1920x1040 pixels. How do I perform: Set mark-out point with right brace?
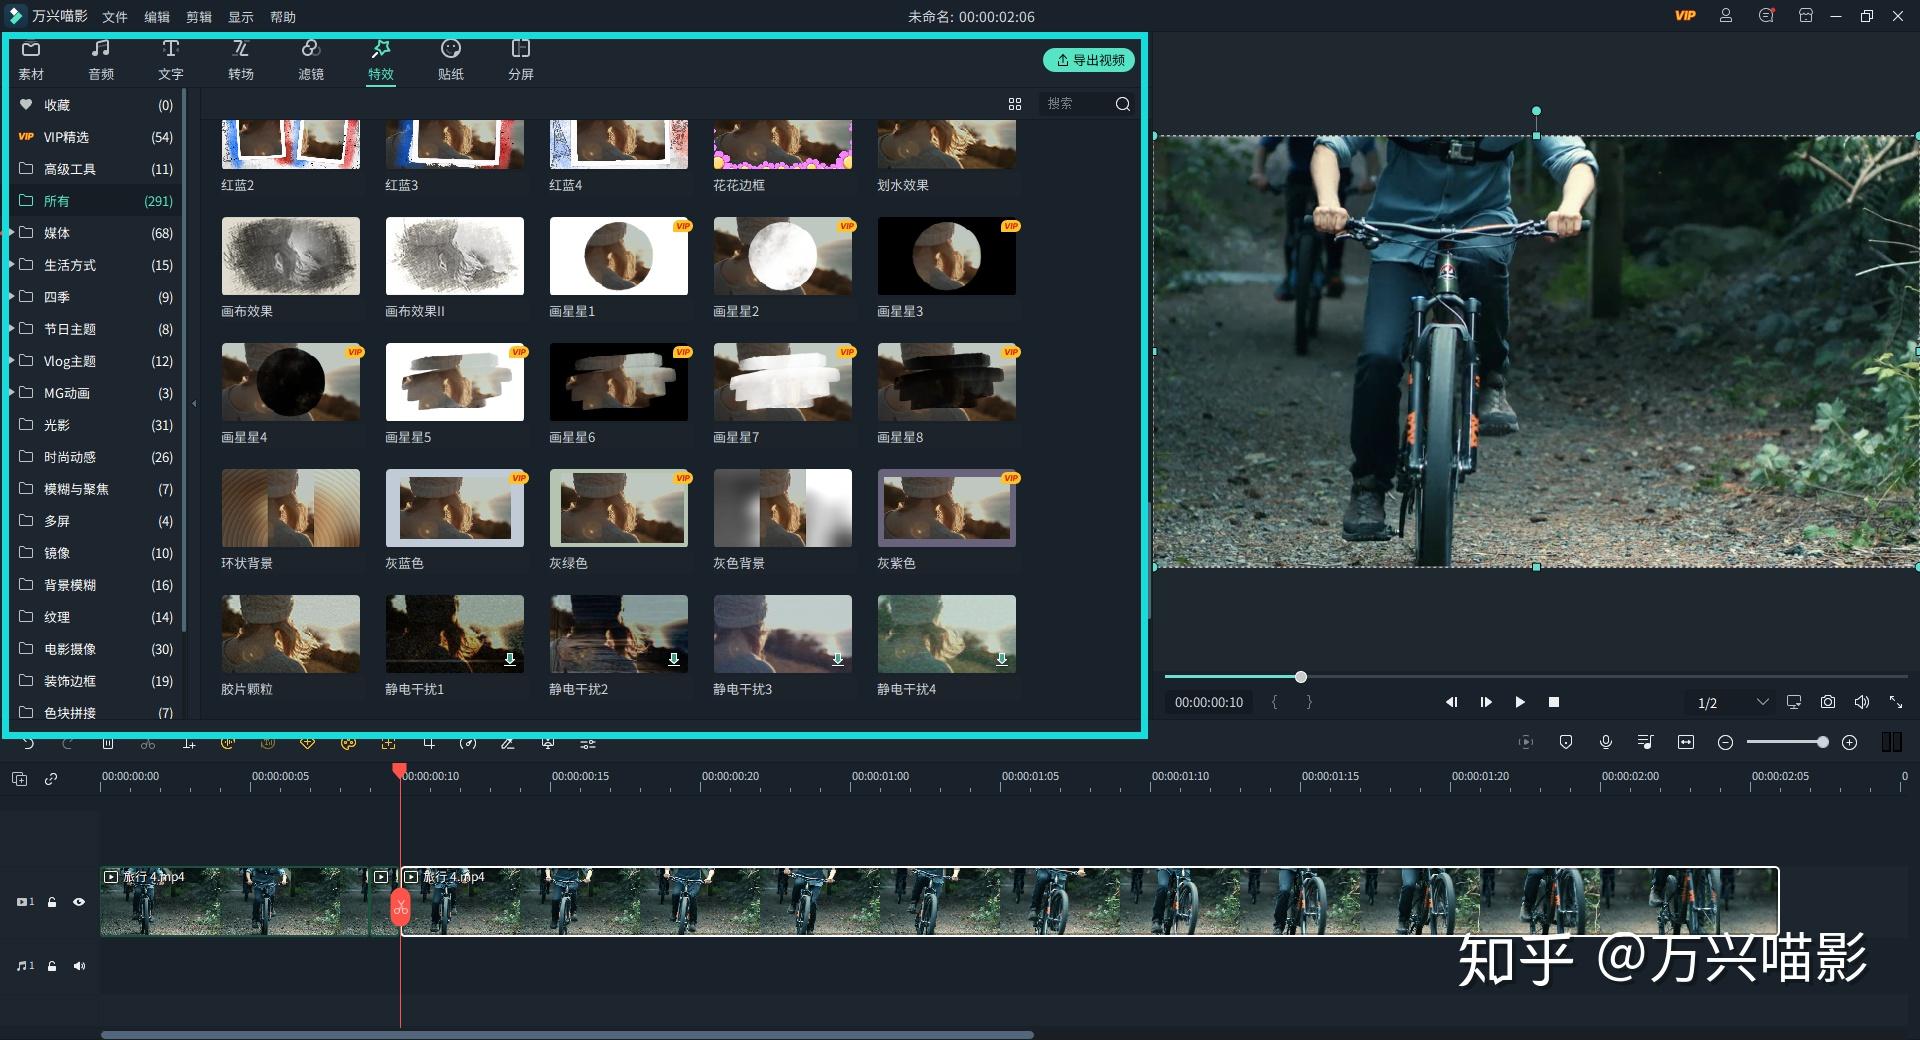tap(1309, 702)
